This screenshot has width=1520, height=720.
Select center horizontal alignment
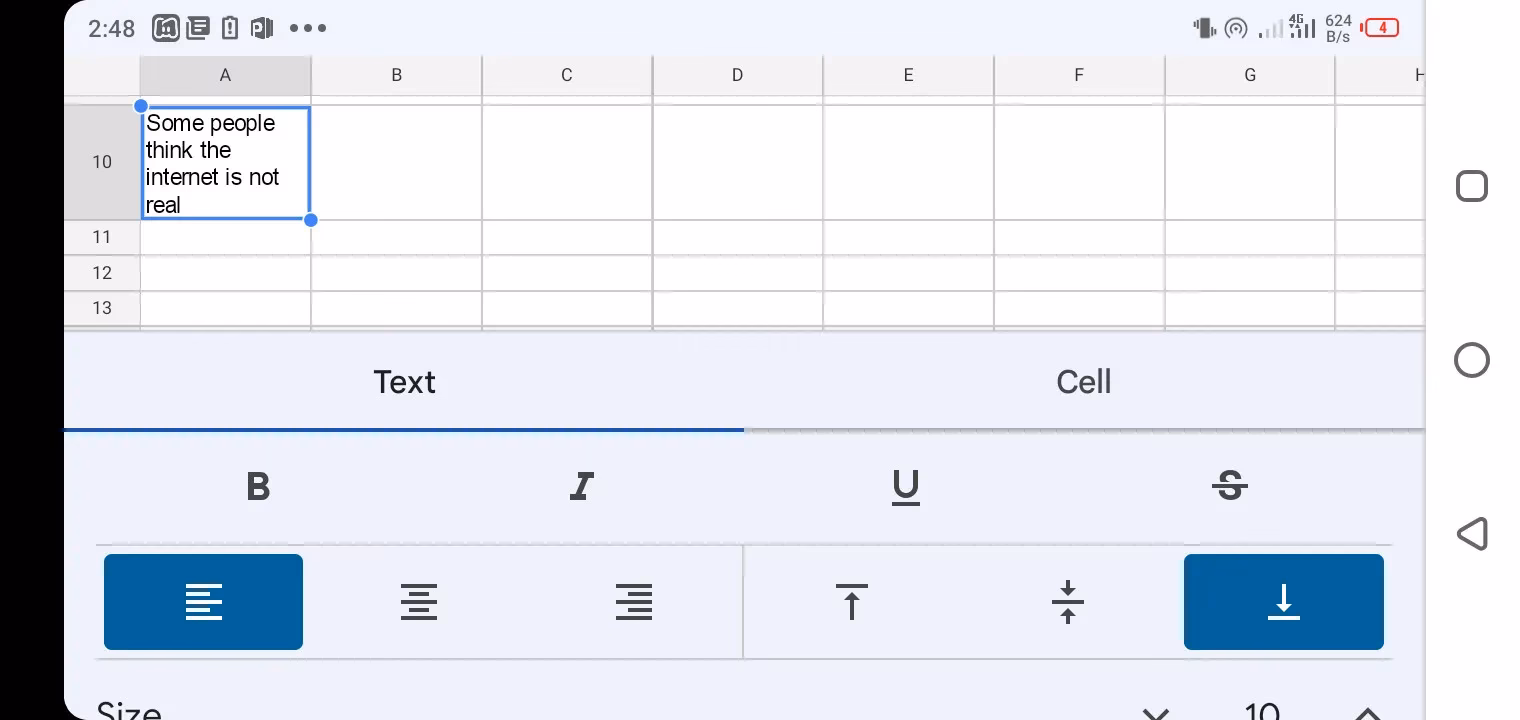click(419, 601)
